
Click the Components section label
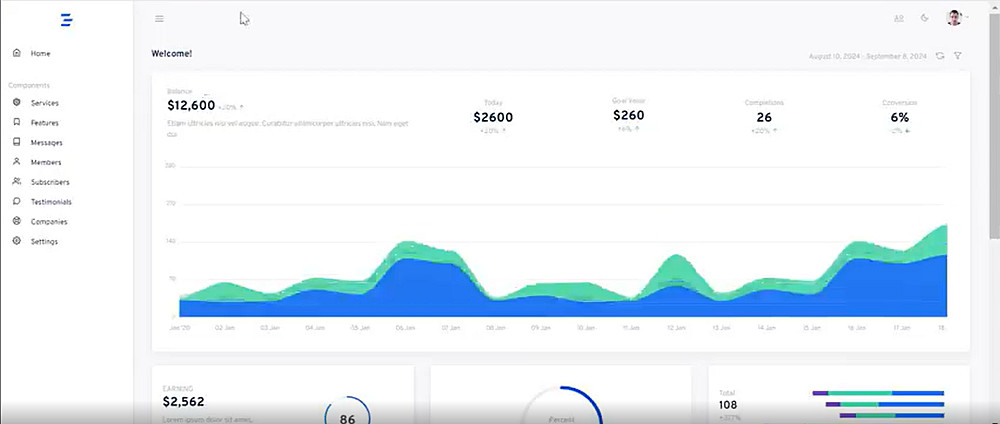point(29,85)
